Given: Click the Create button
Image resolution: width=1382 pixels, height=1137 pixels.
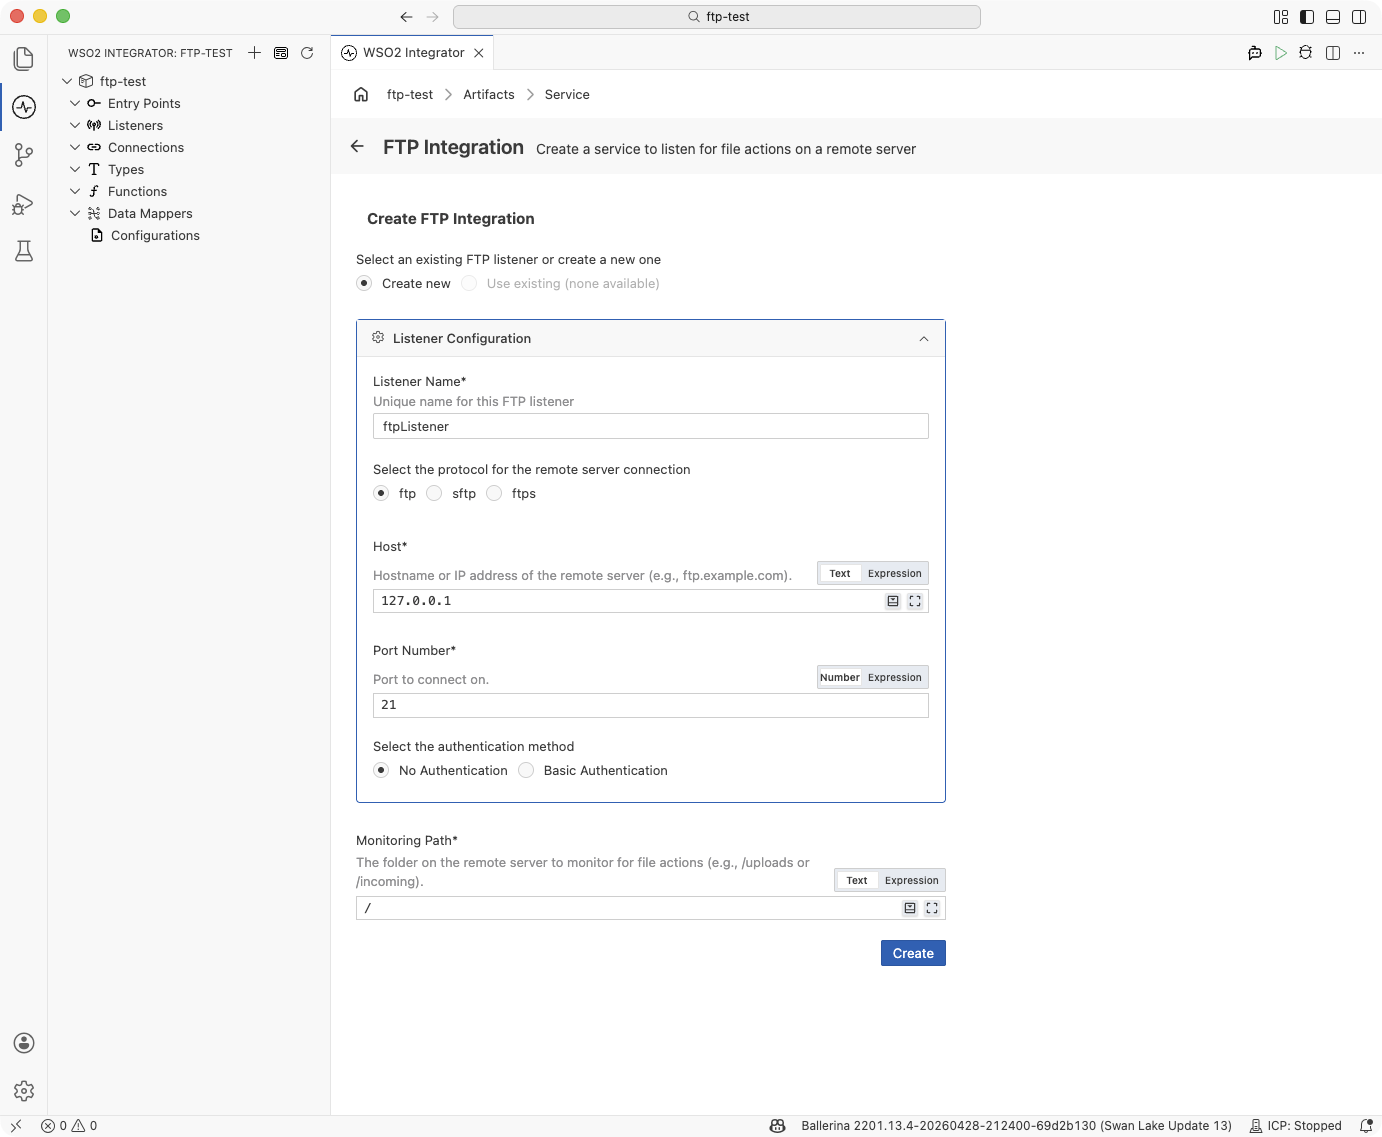Looking at the screenshot, I should click(913, 953).
